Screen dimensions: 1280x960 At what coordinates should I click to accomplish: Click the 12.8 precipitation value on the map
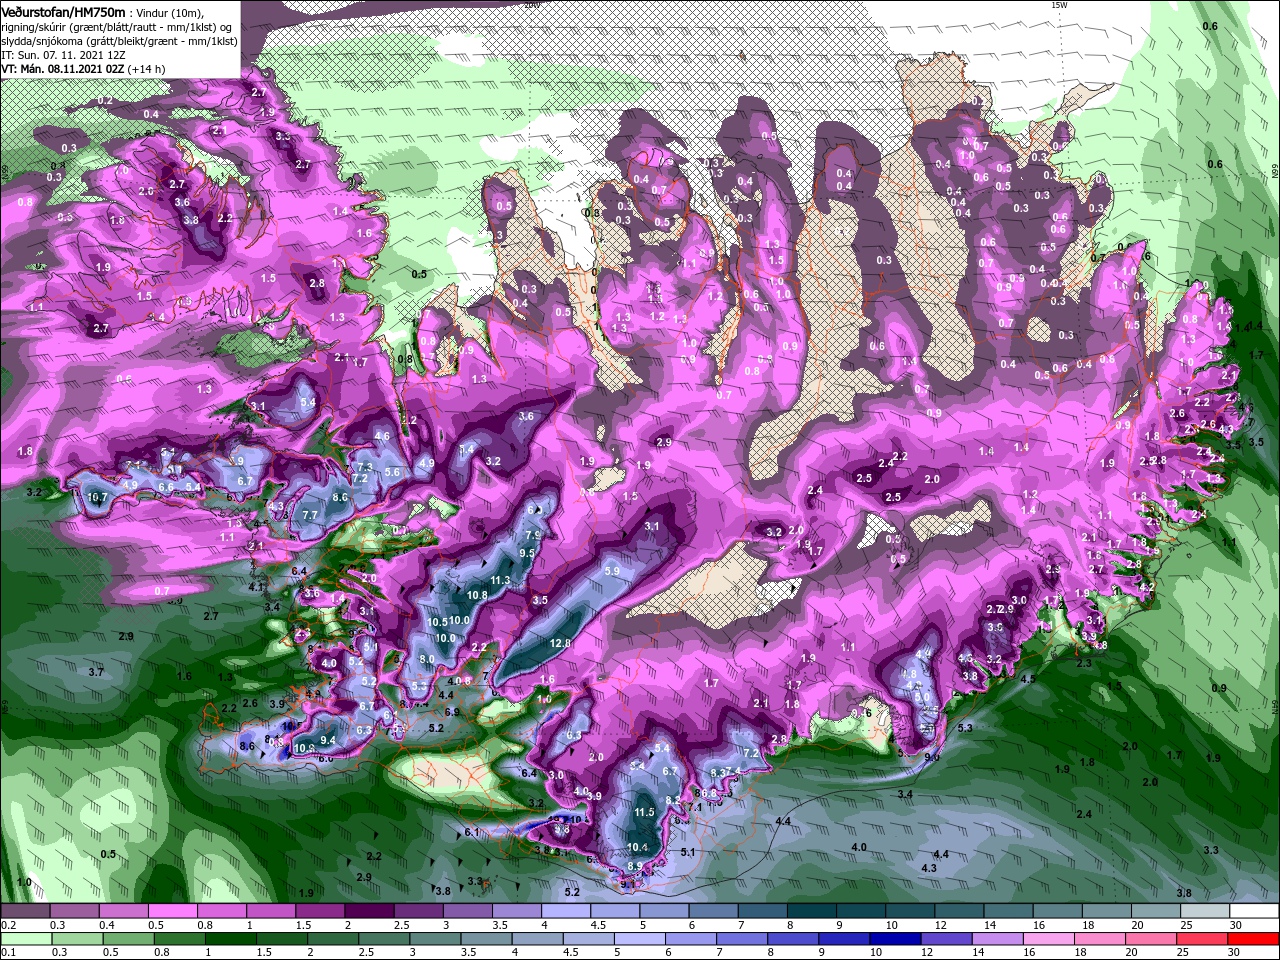point(560,643)
